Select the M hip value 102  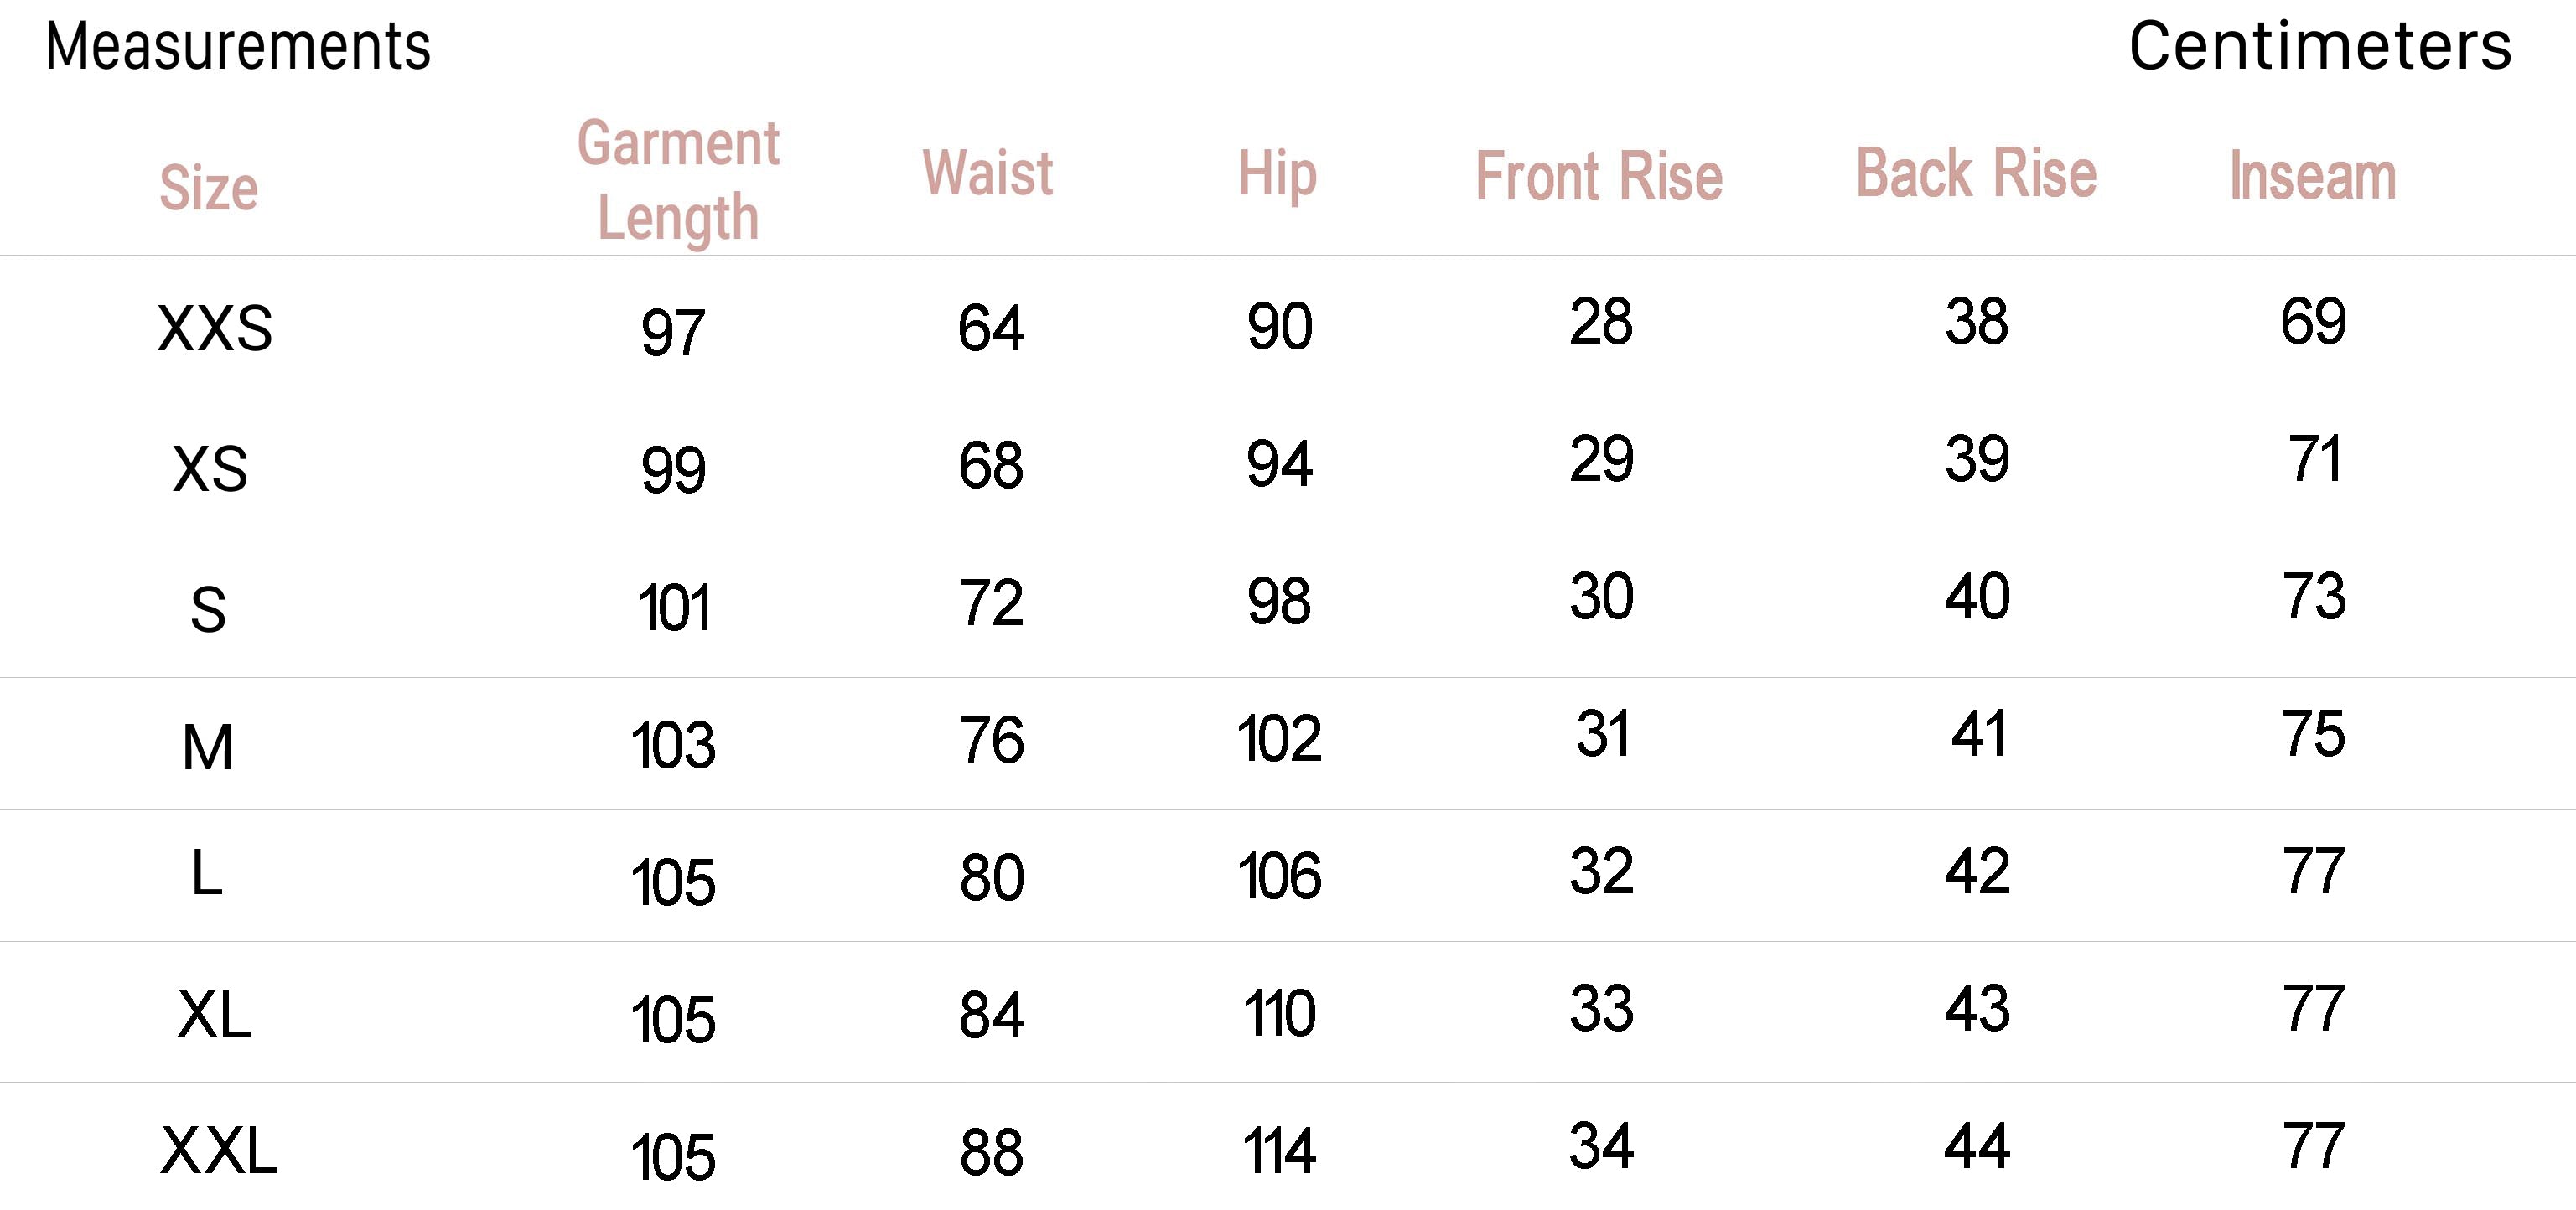pos(1279,739)
